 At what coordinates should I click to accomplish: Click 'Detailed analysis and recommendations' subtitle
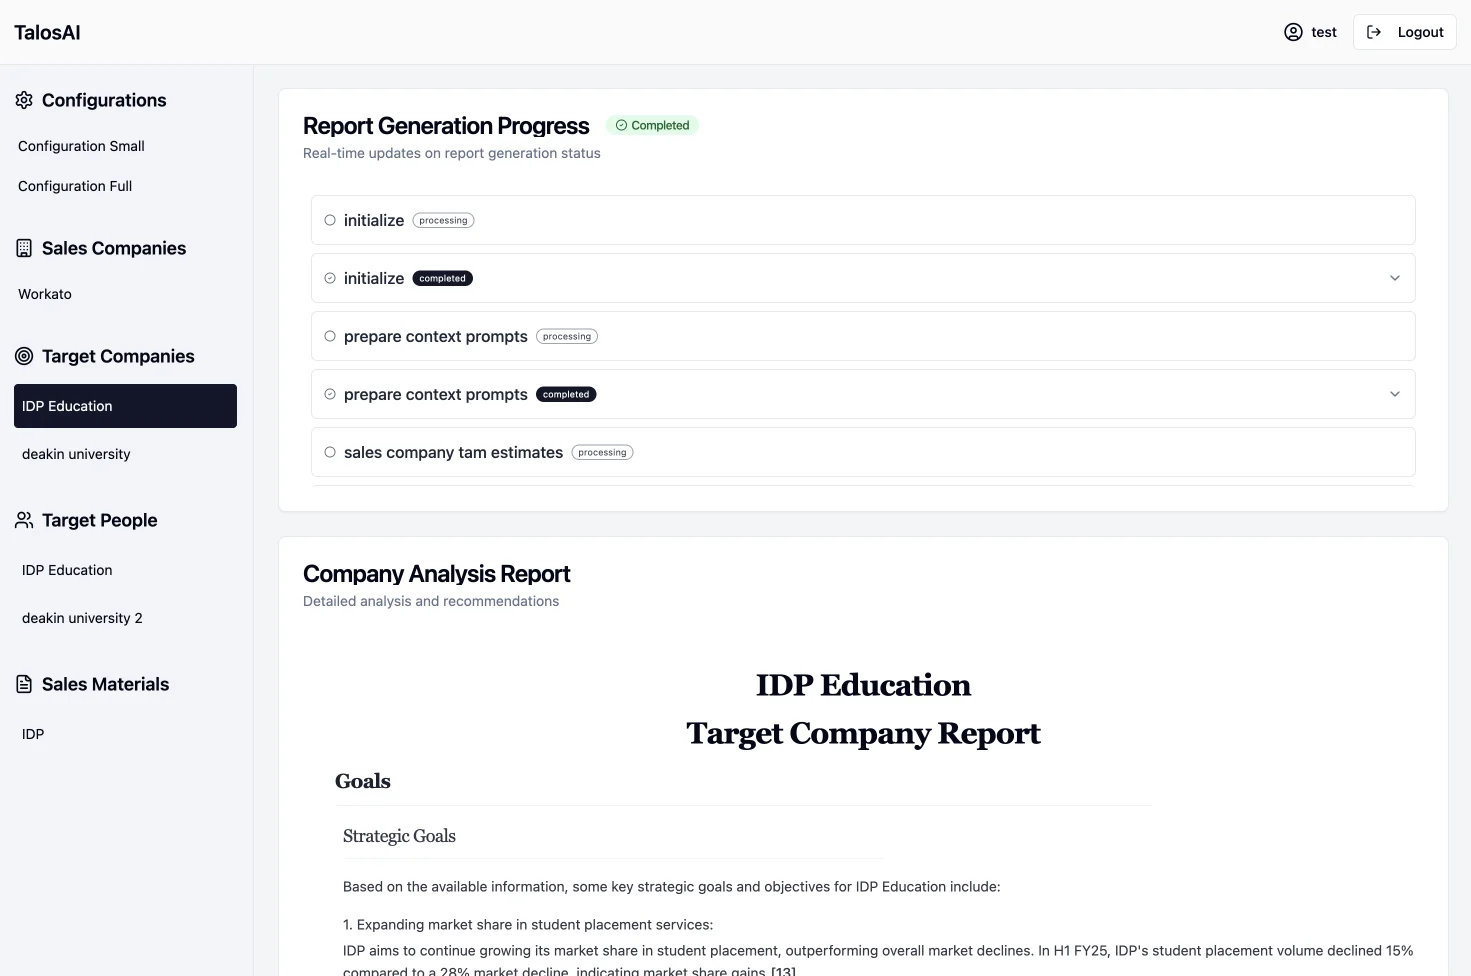point(431,601)
